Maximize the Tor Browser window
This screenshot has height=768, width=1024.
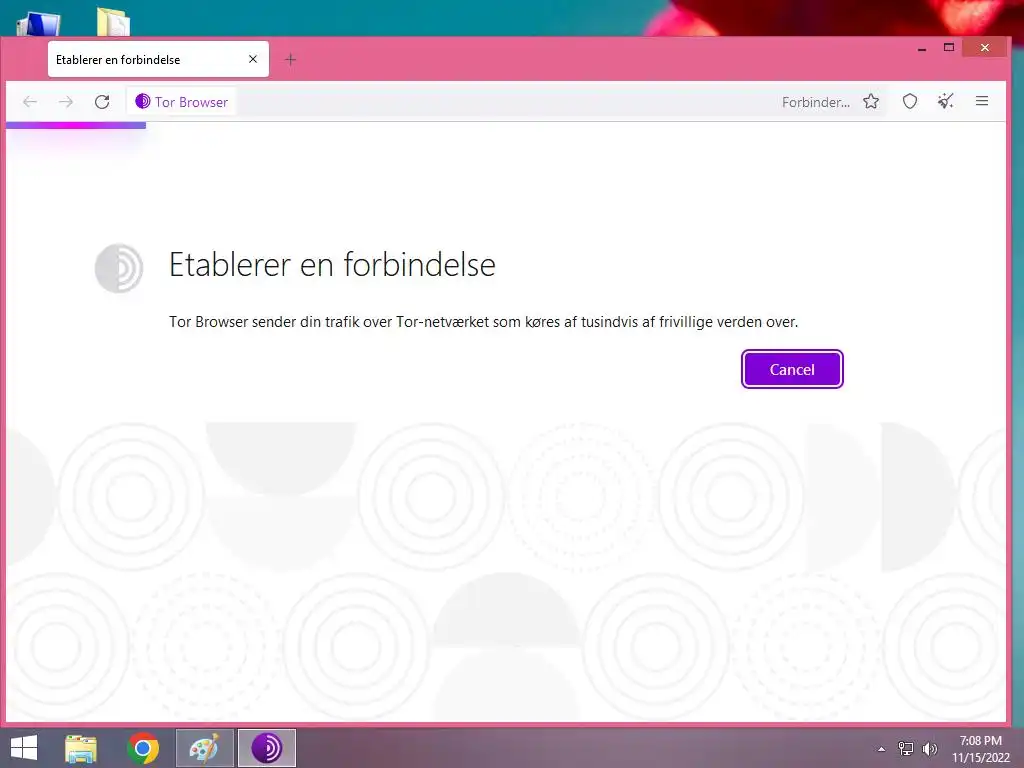tap(949, 48)
